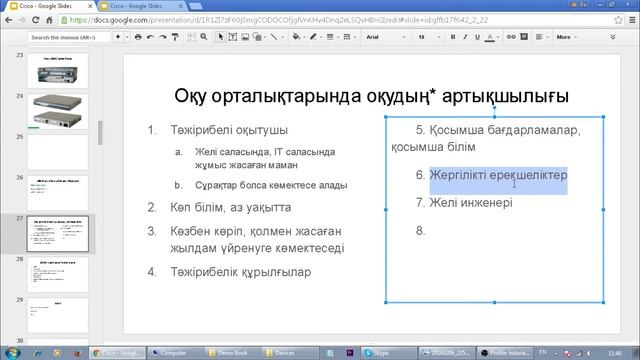Open the Skype taskbar button
Screen dimensions: 640x360
pyautogui.click(x=388, y=353)
